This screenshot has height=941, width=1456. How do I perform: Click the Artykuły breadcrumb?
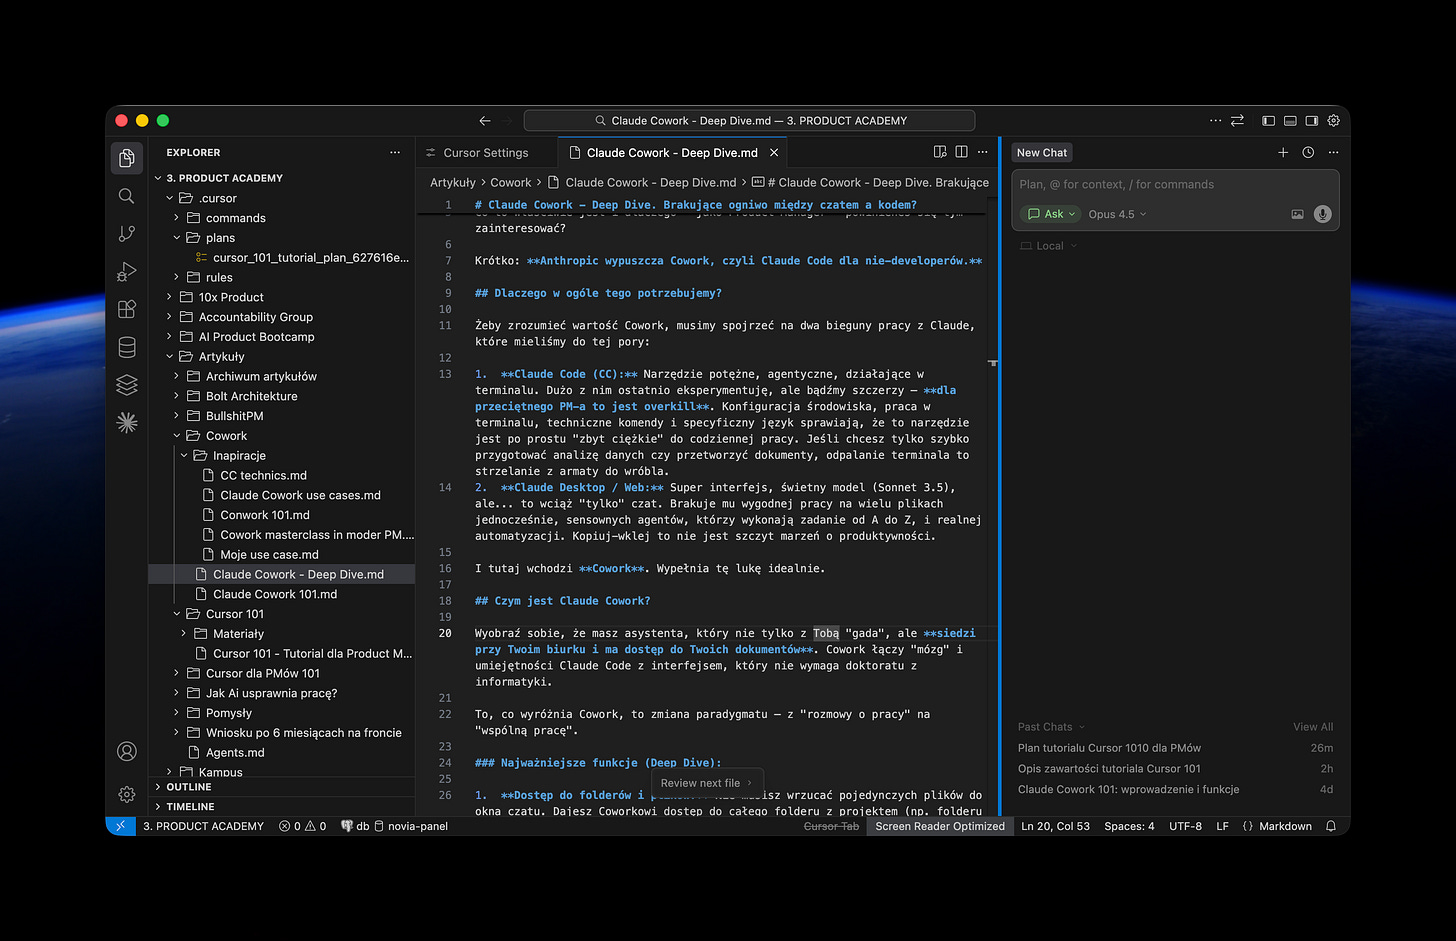tap(453, 182)
